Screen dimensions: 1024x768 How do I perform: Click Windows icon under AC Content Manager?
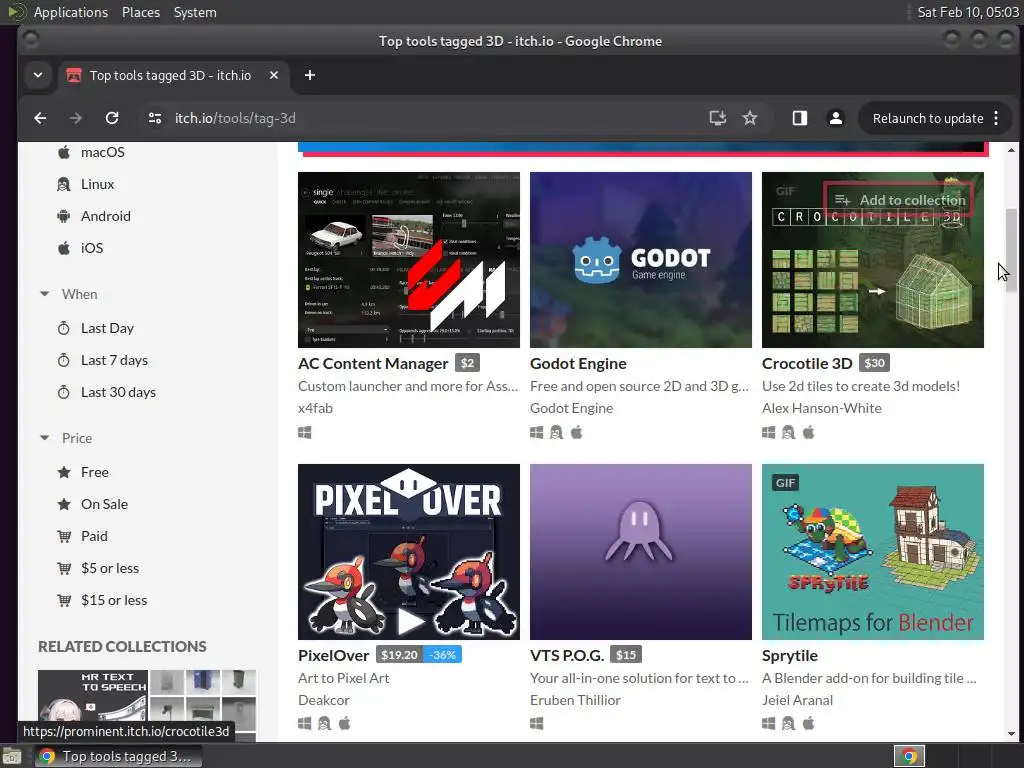(305, 432)
